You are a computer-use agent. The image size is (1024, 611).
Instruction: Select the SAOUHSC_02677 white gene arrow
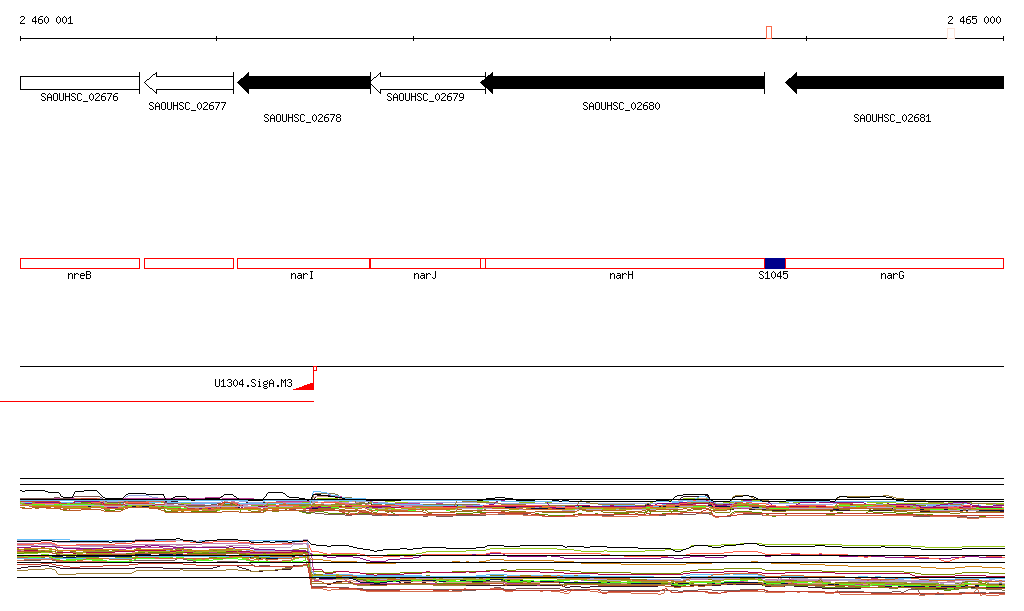coord(189,83)
